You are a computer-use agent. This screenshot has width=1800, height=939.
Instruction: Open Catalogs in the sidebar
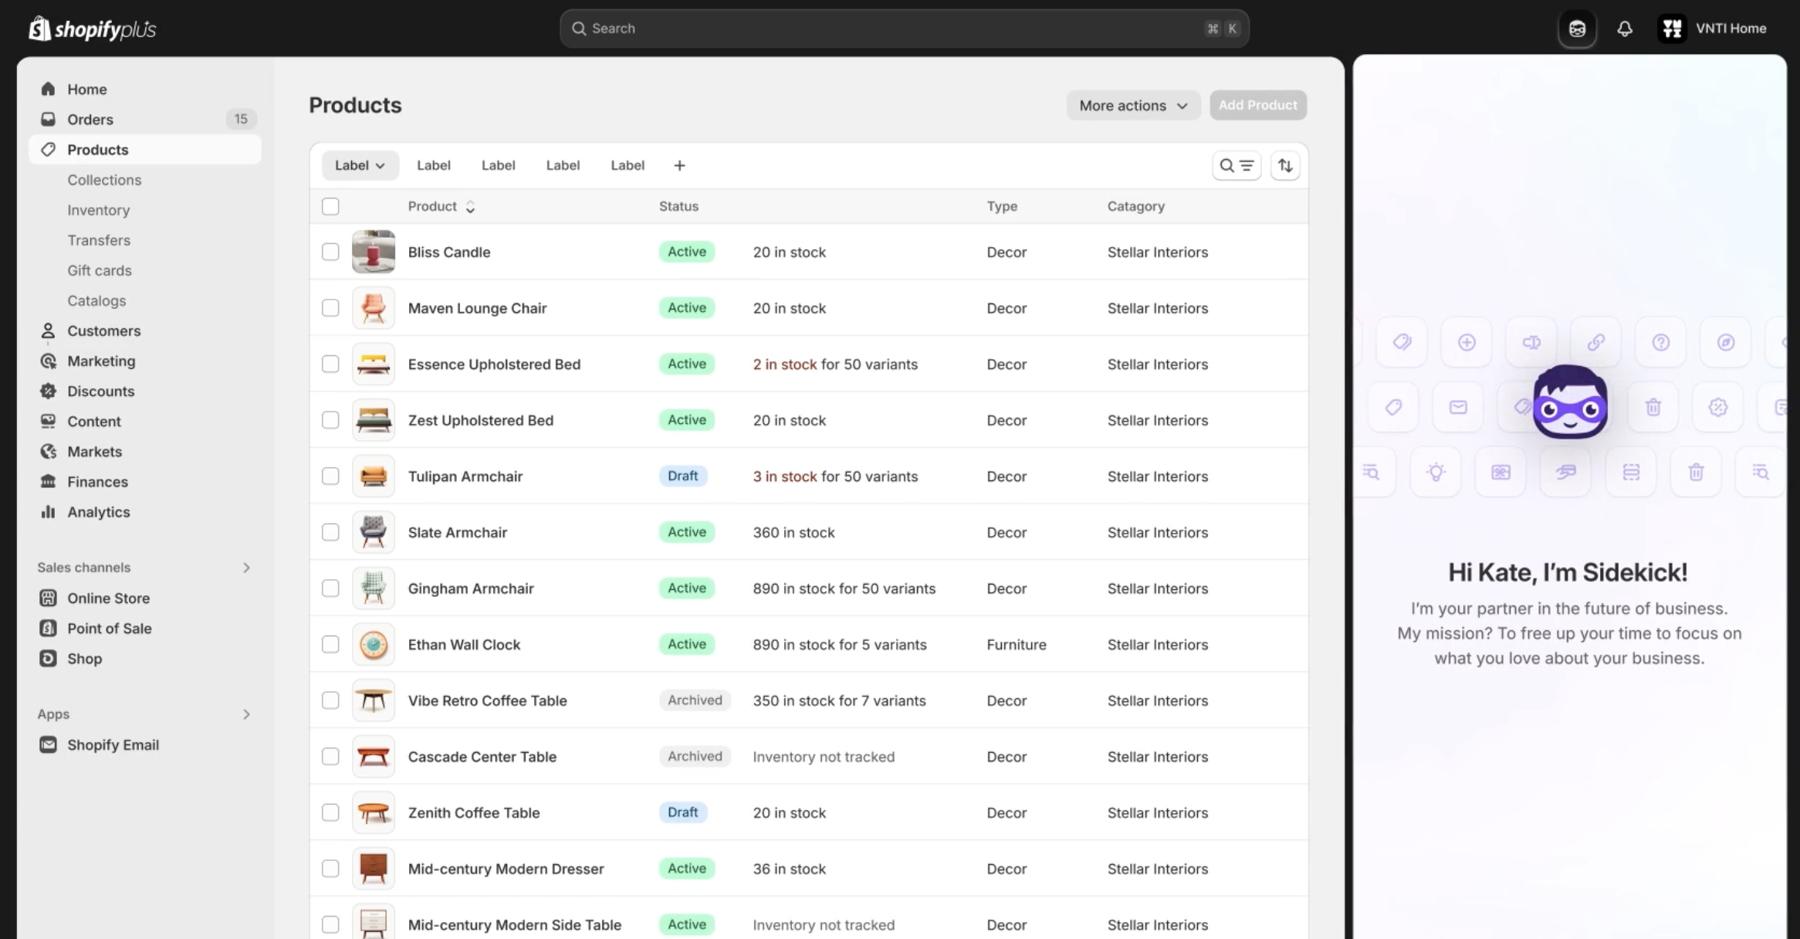(96, 300)
